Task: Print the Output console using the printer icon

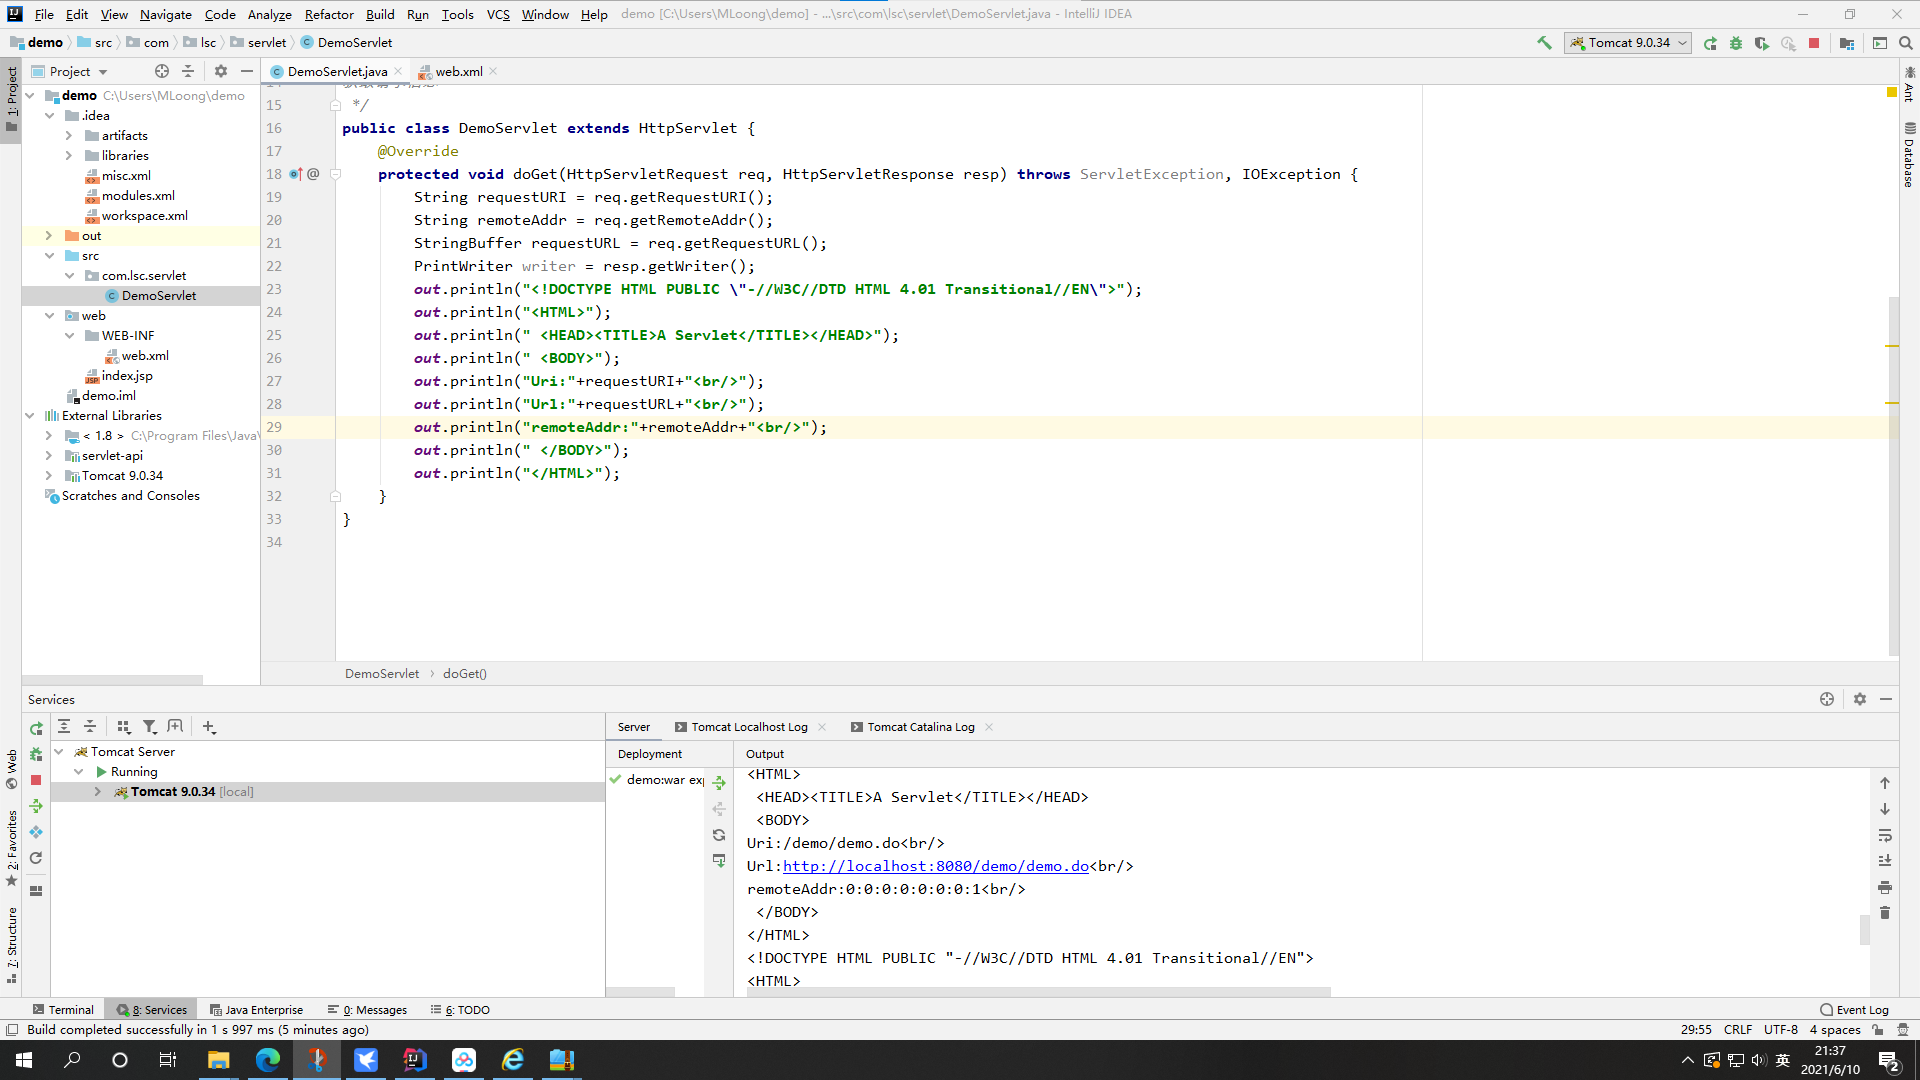Action: pos(1885,887)
